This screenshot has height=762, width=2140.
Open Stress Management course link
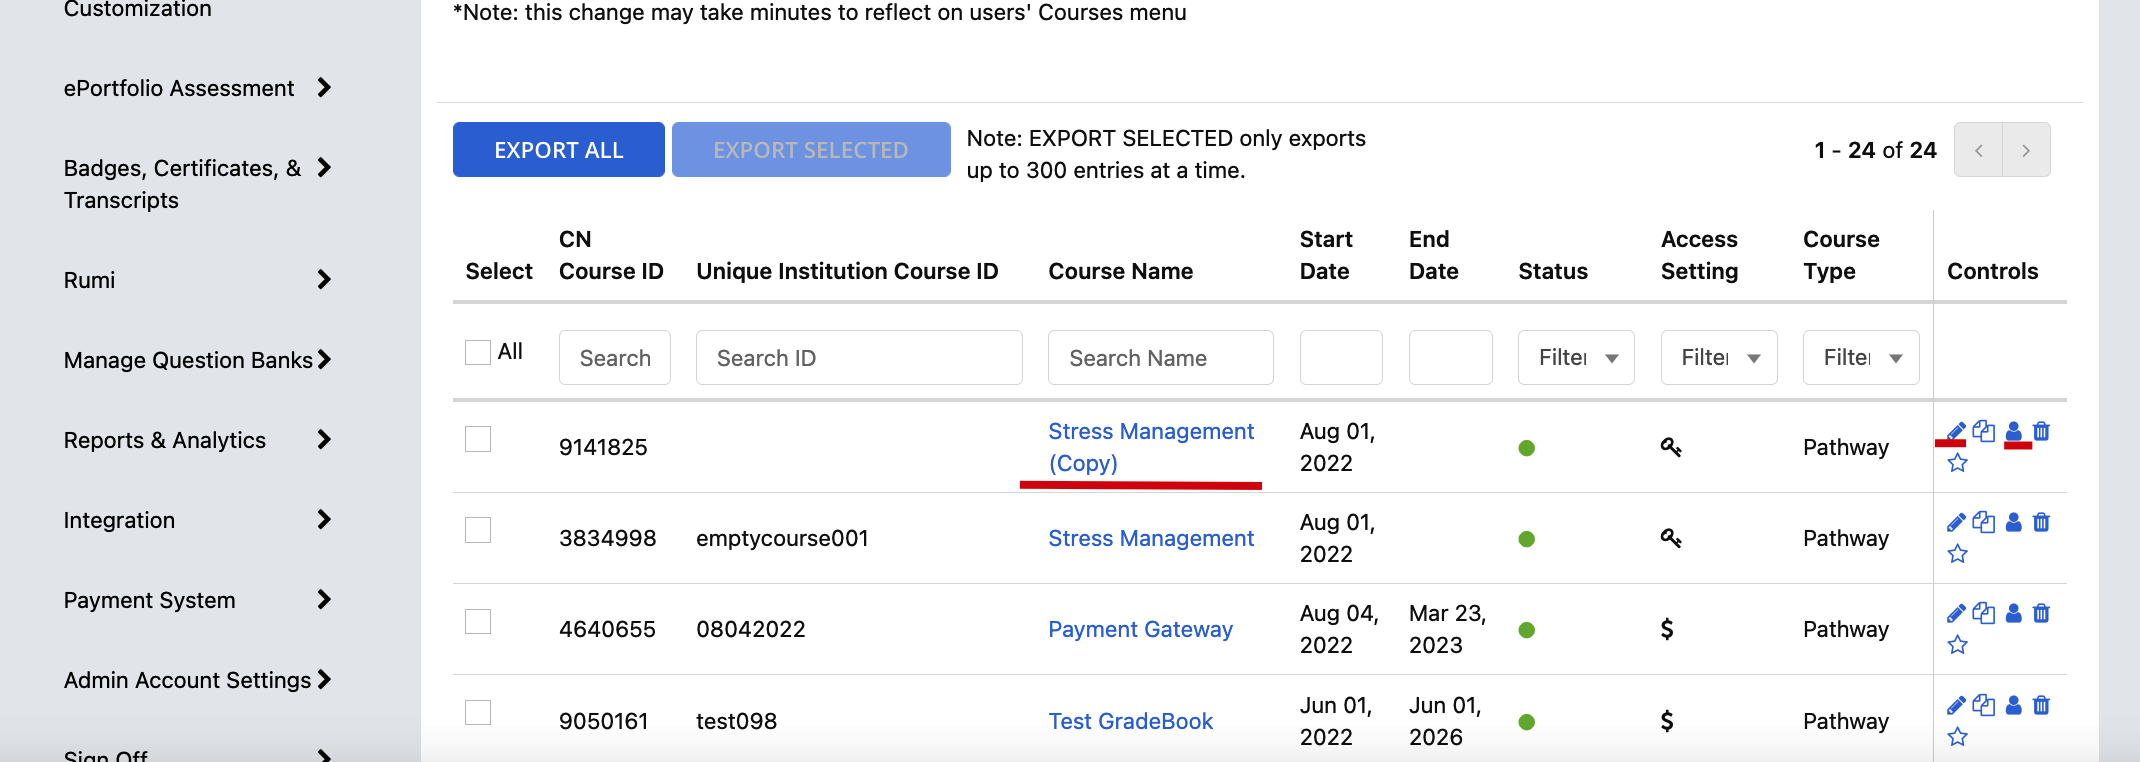(x=1151, y=538)
